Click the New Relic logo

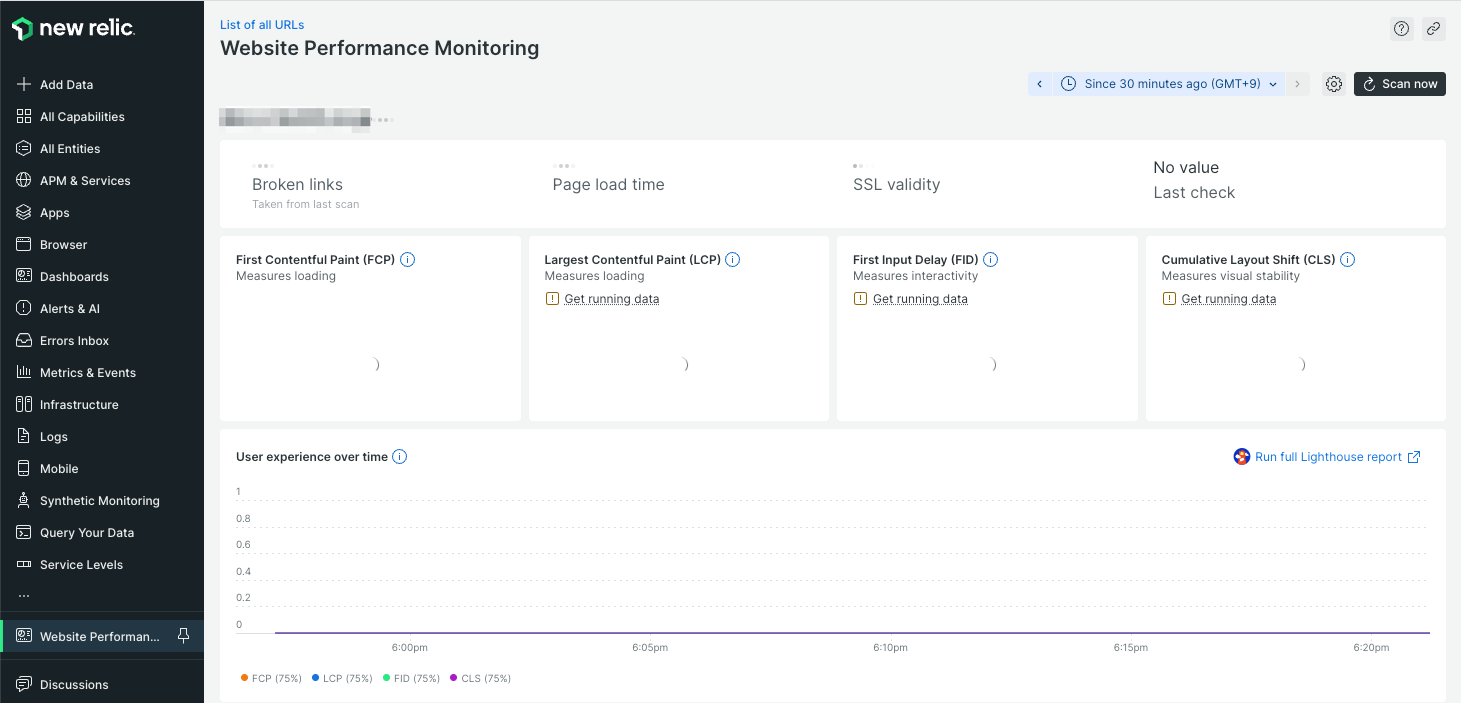click(x=73, y=29)
